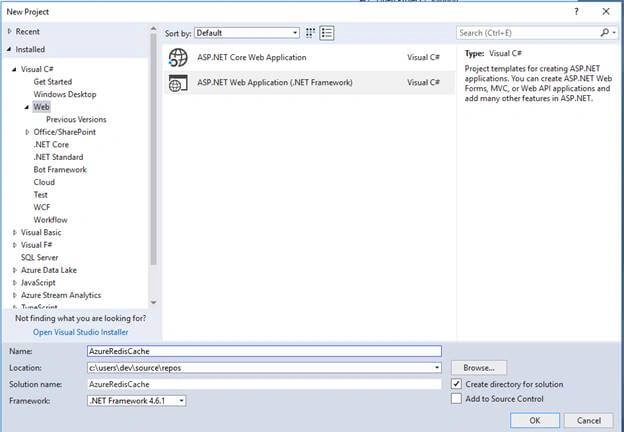Toggle Create directory for solution checkbox

[x=456, y=384]
